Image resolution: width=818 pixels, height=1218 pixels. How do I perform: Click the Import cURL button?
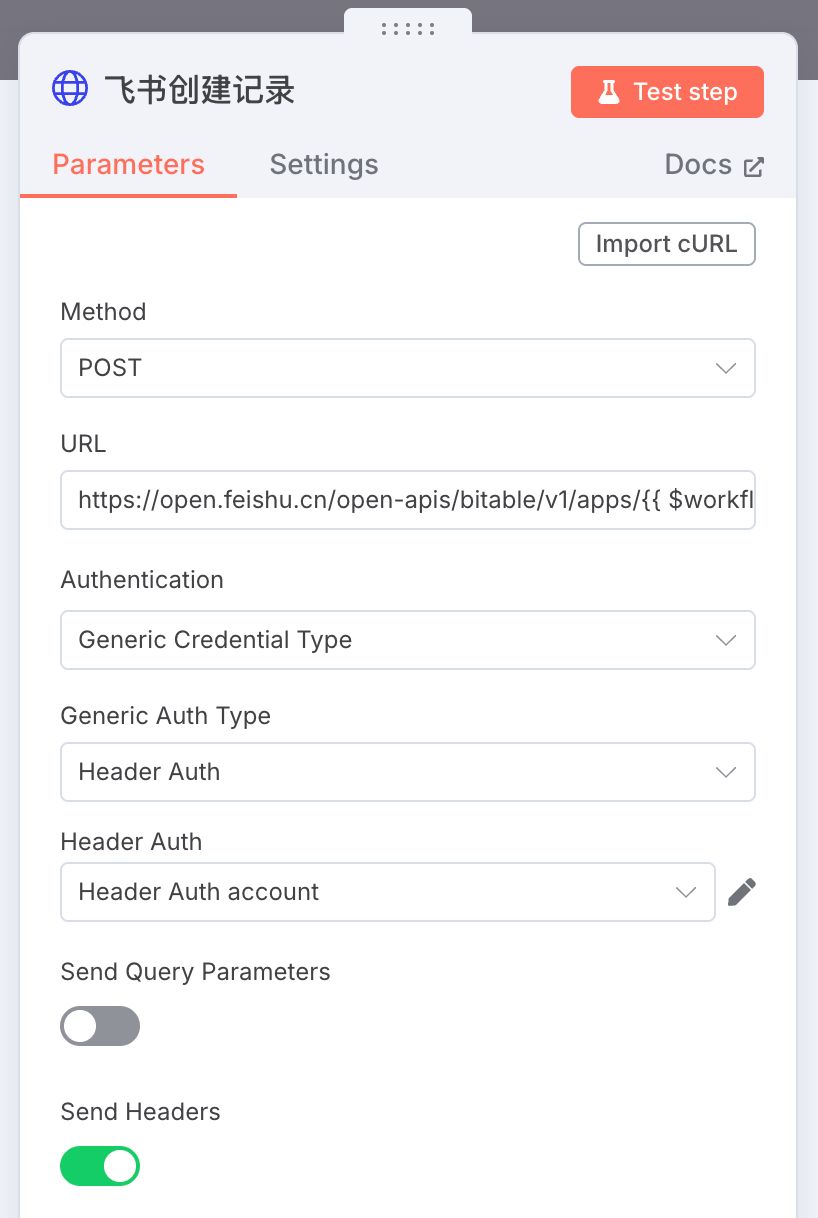click(x=667, y=244)
